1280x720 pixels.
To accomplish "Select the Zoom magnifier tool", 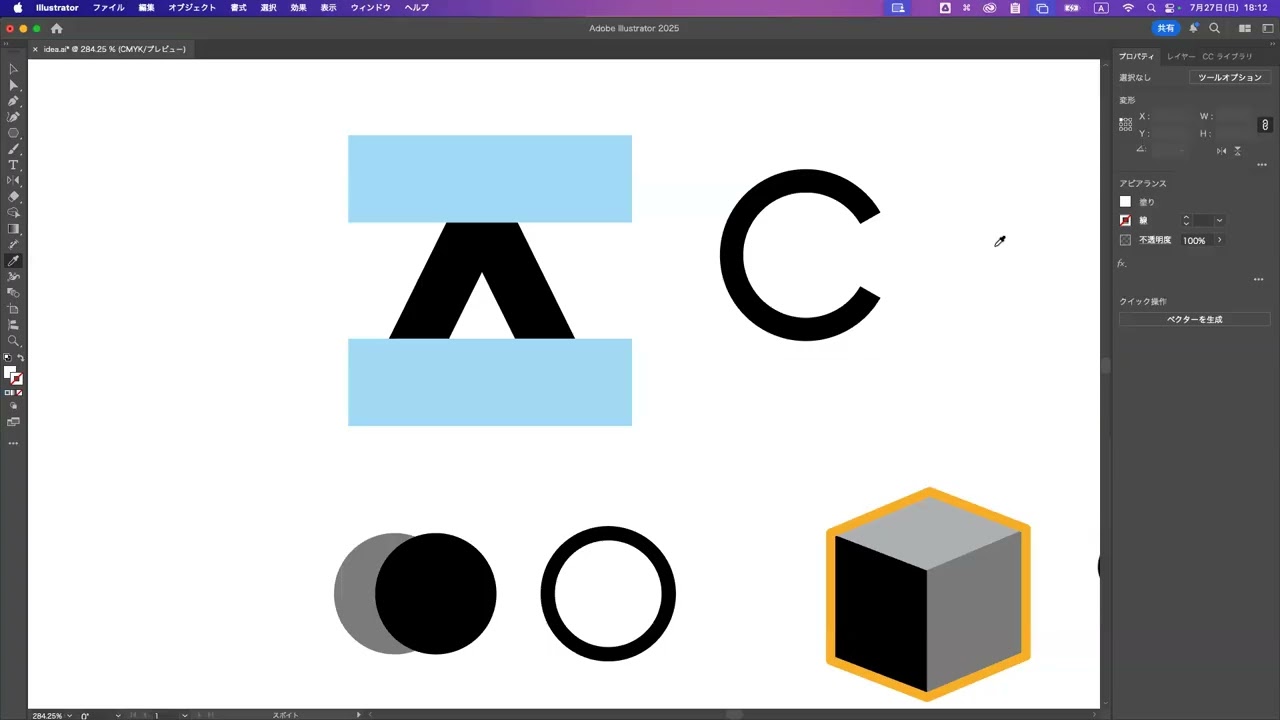I will pos(13,341).
